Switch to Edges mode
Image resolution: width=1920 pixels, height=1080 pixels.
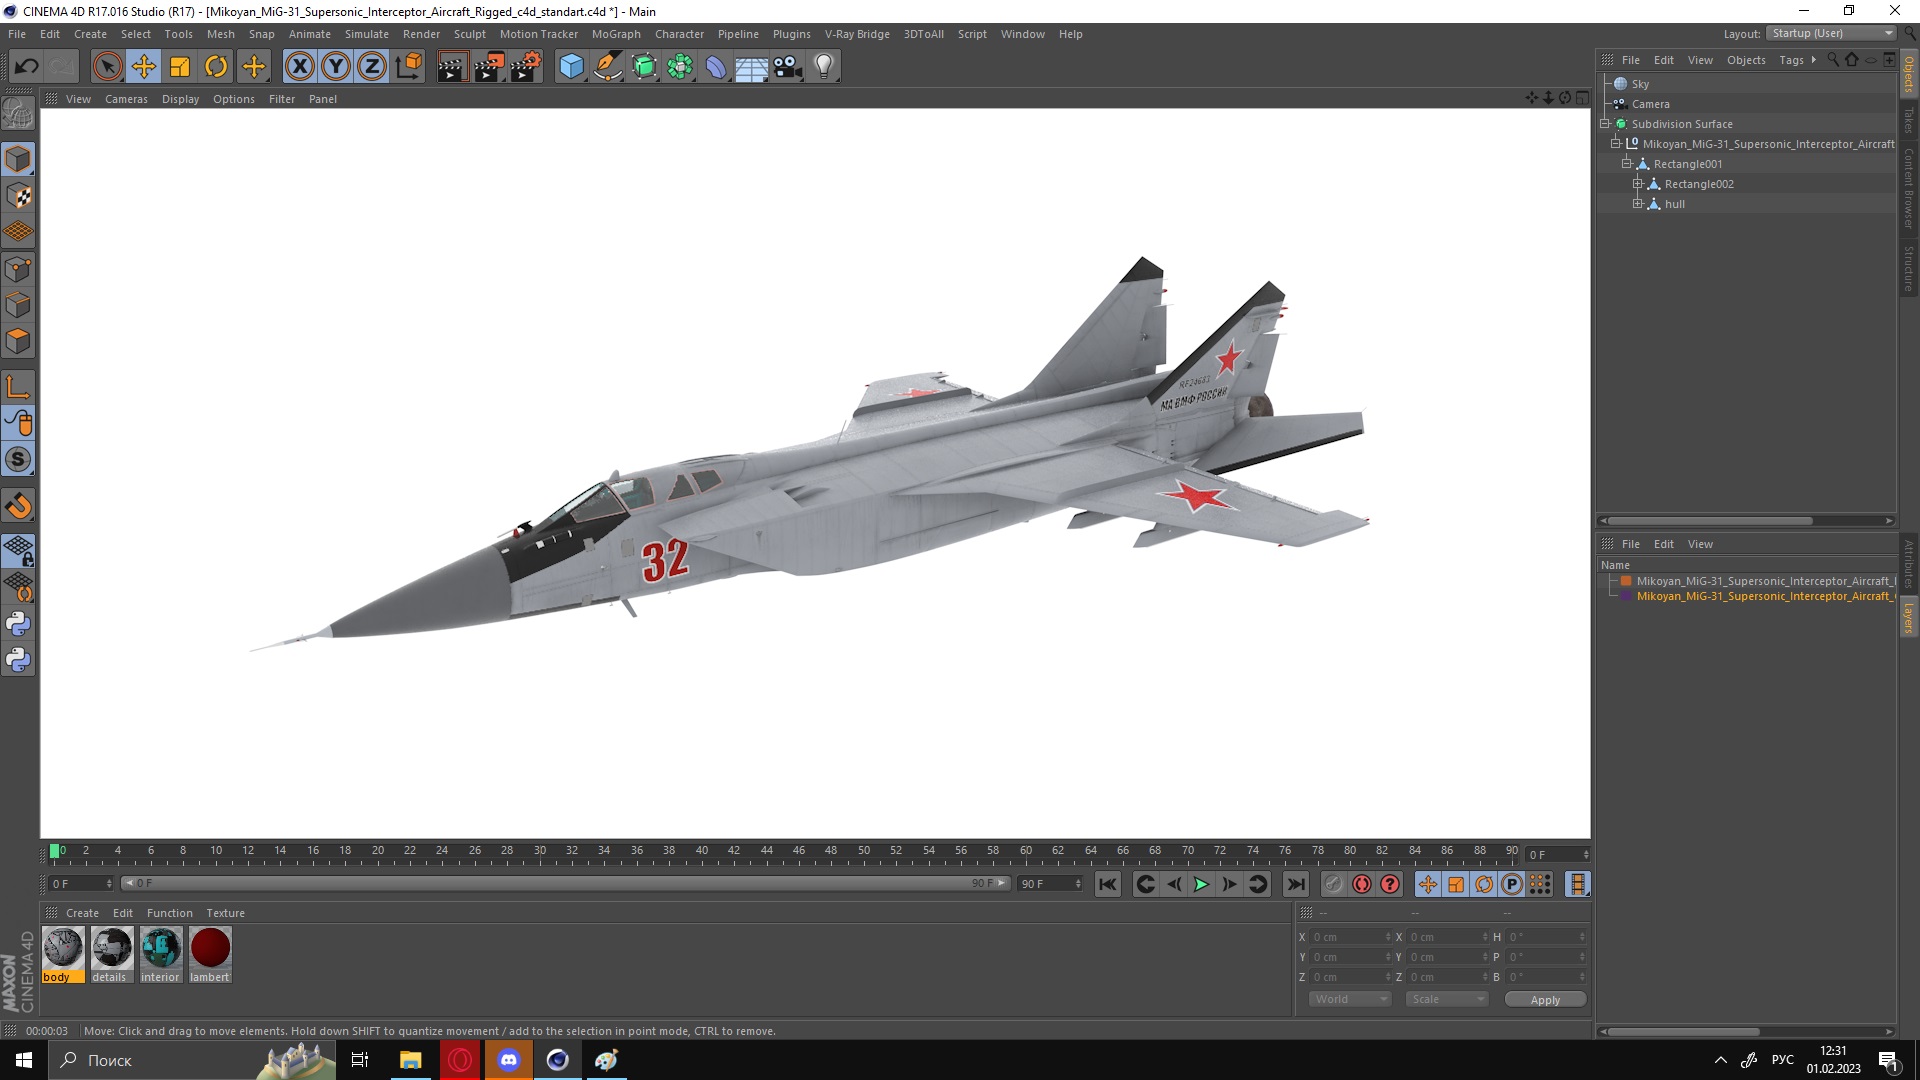point(18,305)
